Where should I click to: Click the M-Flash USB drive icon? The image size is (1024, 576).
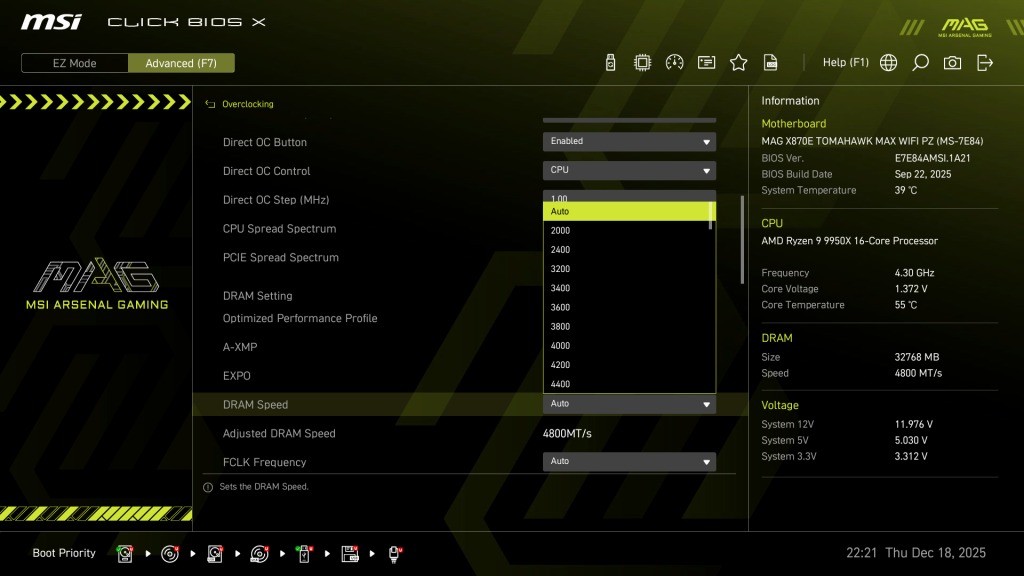coord(610,62)
